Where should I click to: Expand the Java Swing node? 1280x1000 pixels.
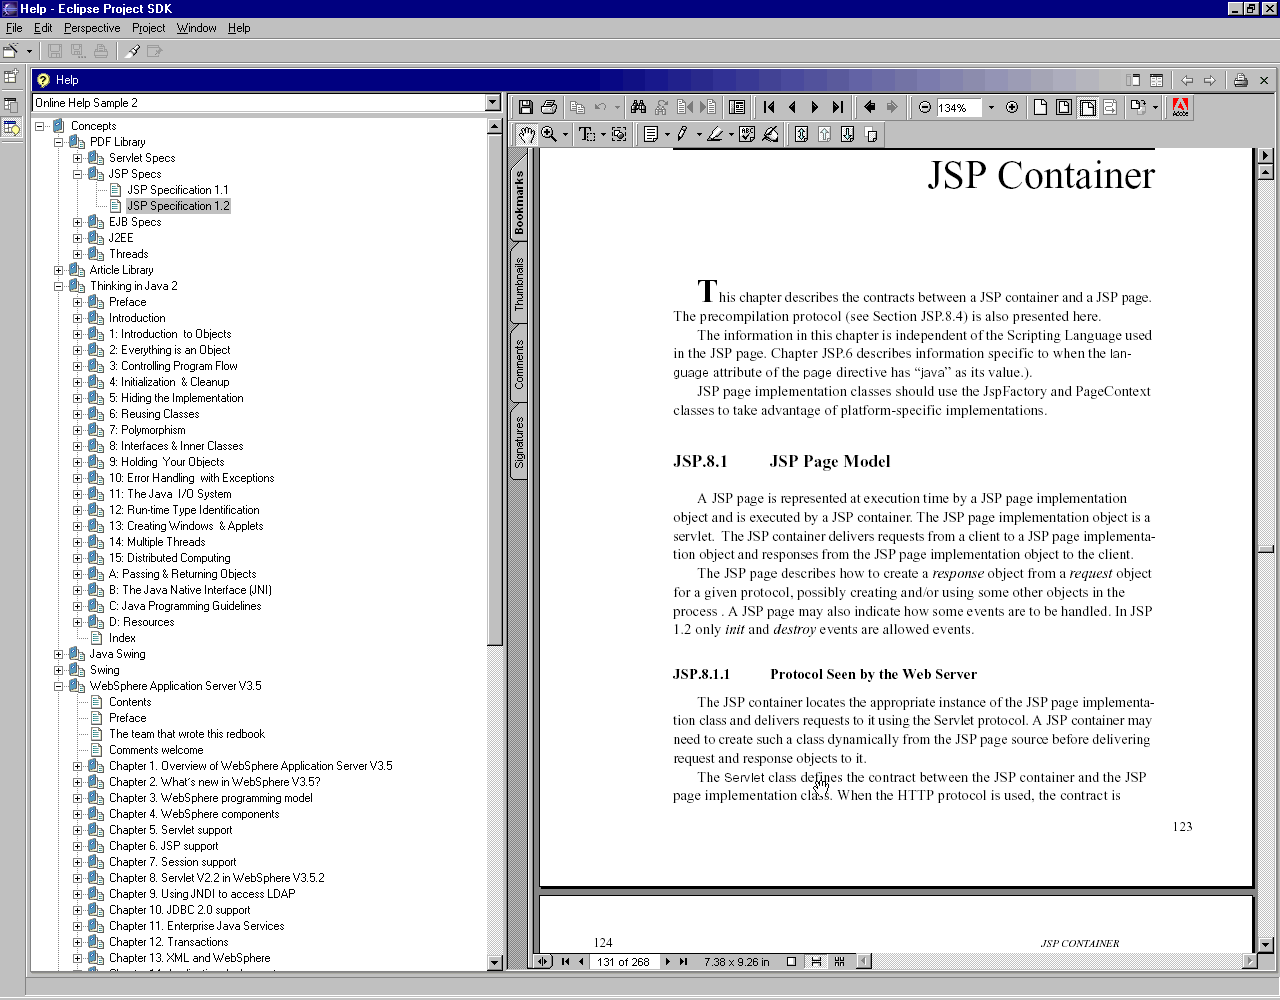[59, 654]
